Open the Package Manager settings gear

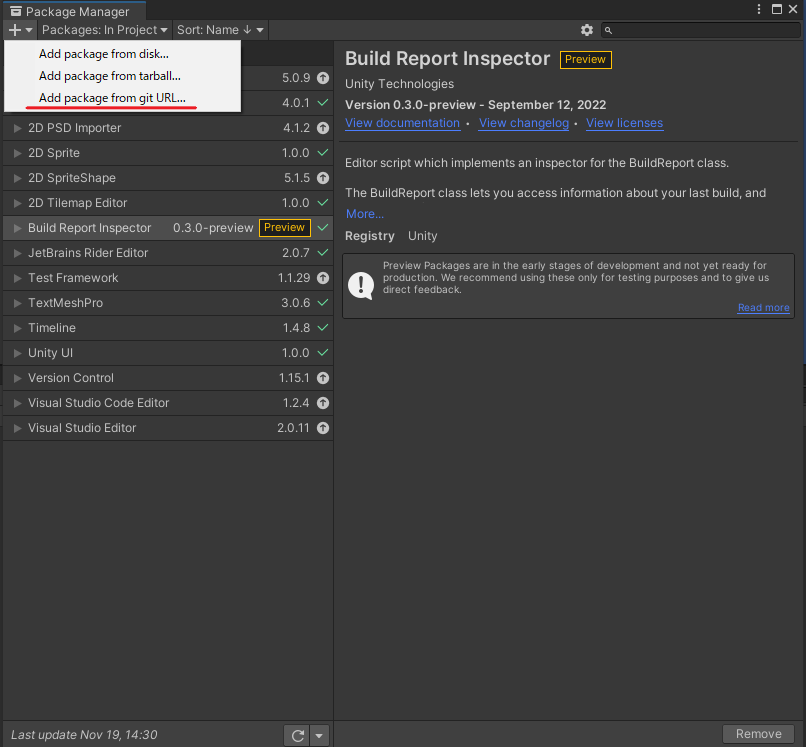587,30
